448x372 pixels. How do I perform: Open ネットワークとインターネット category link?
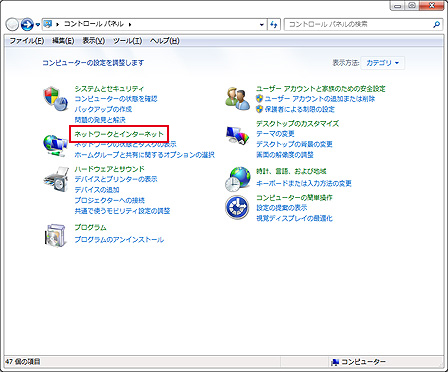coord(119,134)
